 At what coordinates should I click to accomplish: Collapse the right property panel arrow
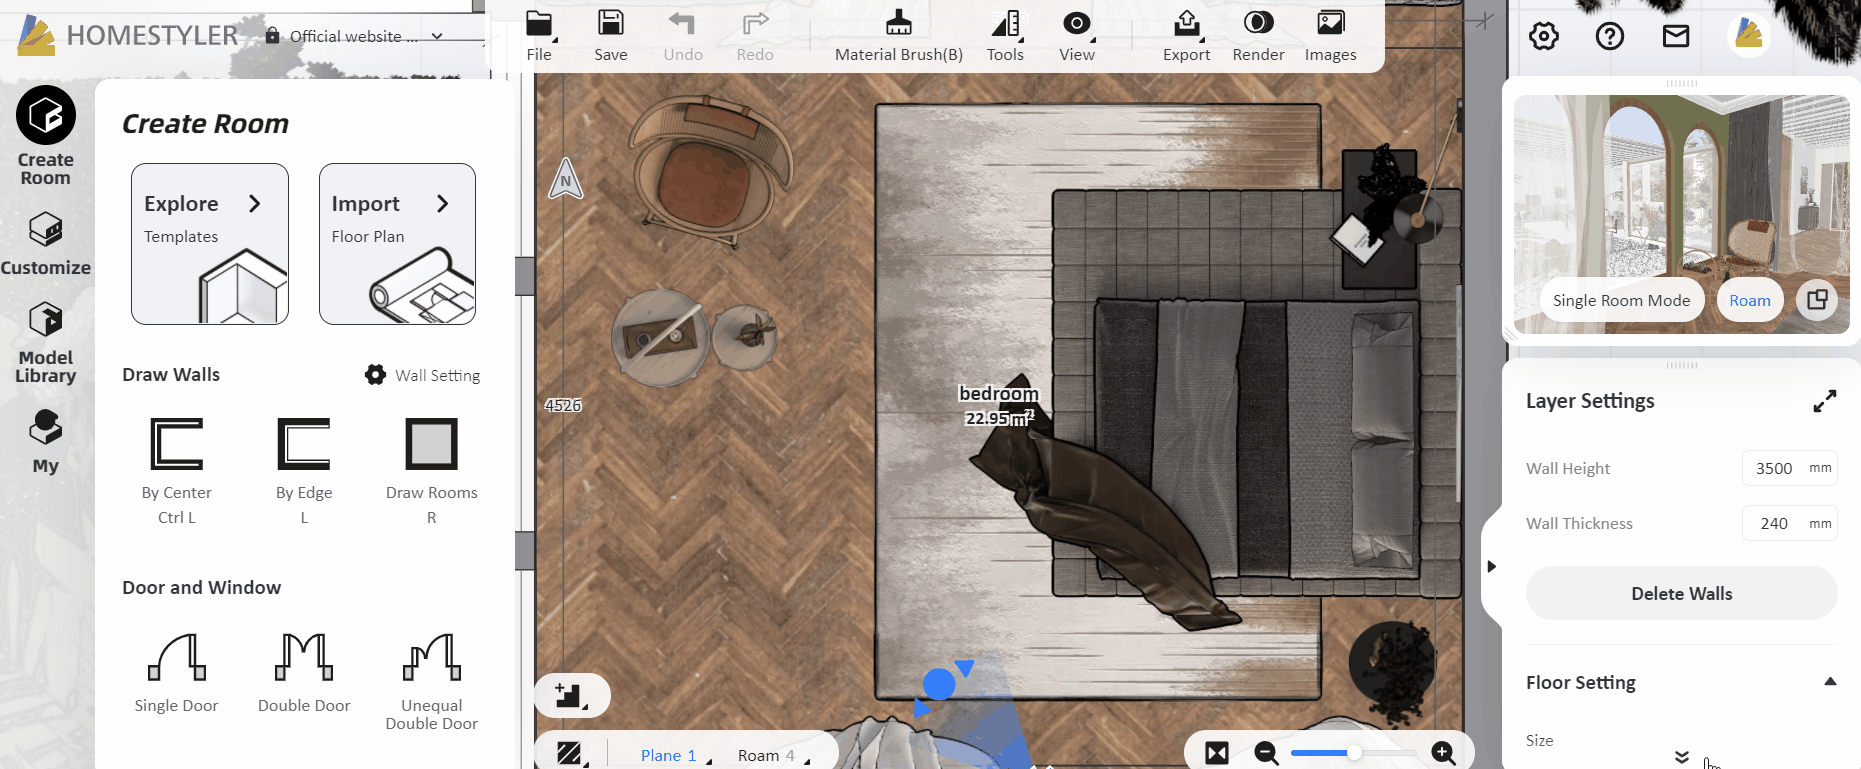(x=1491, y=566)
